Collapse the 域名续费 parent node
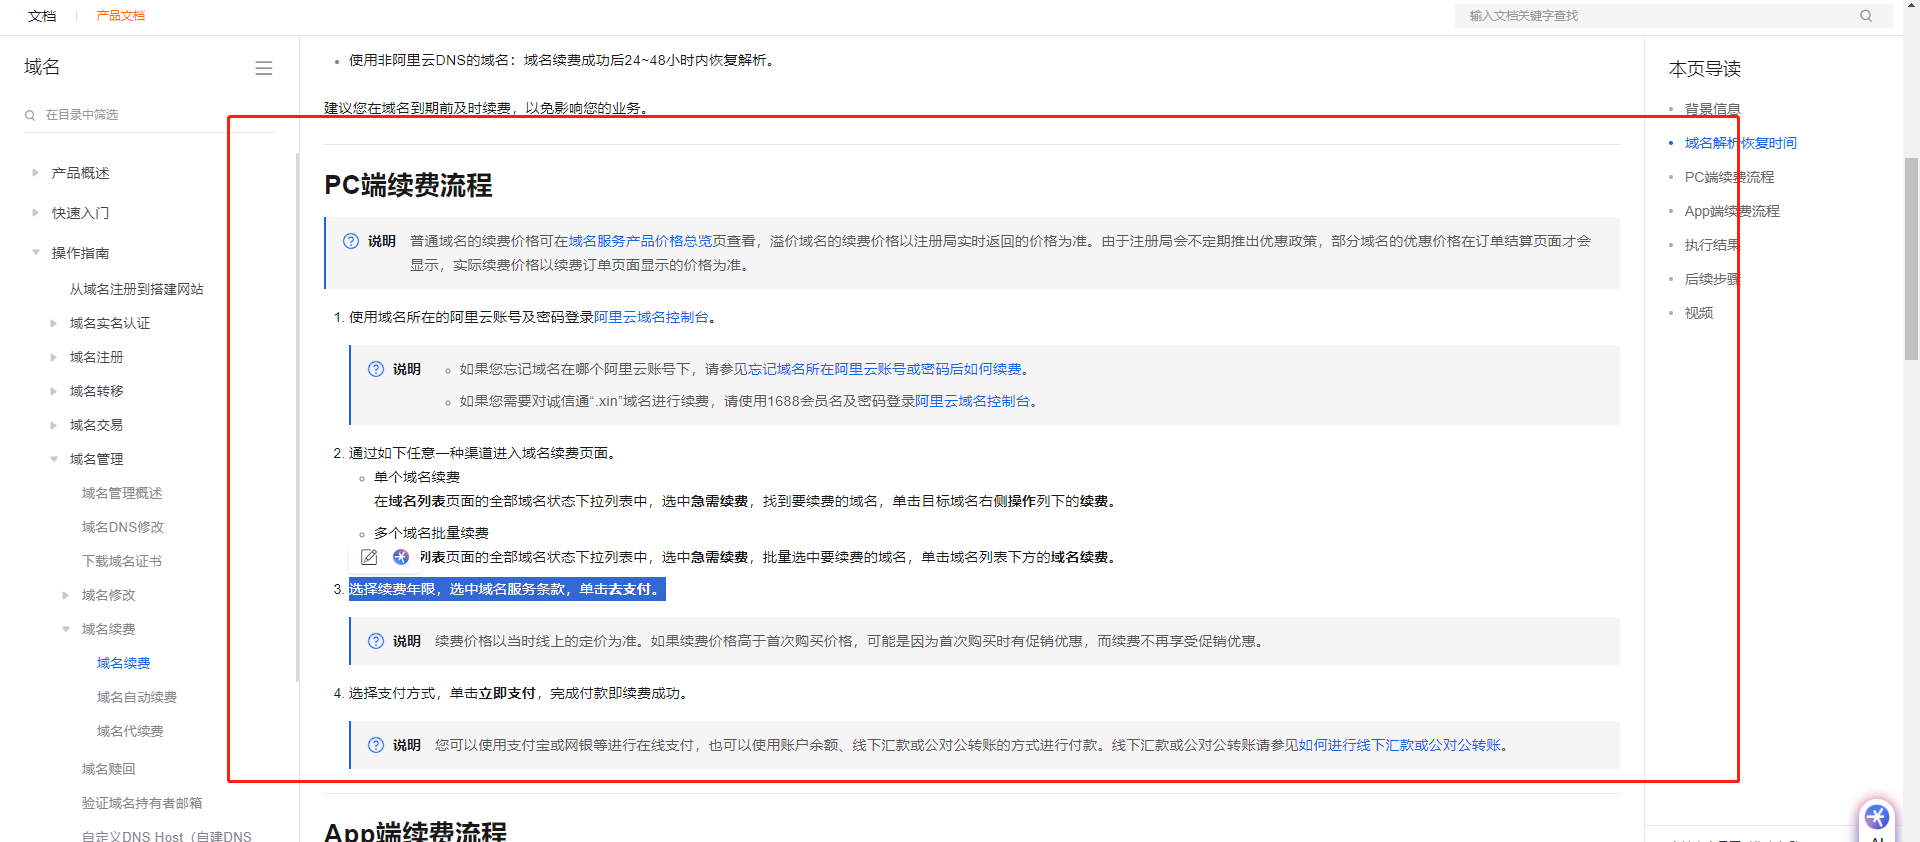This screenshot has width=1920, height=842. [x=66, y=629]
